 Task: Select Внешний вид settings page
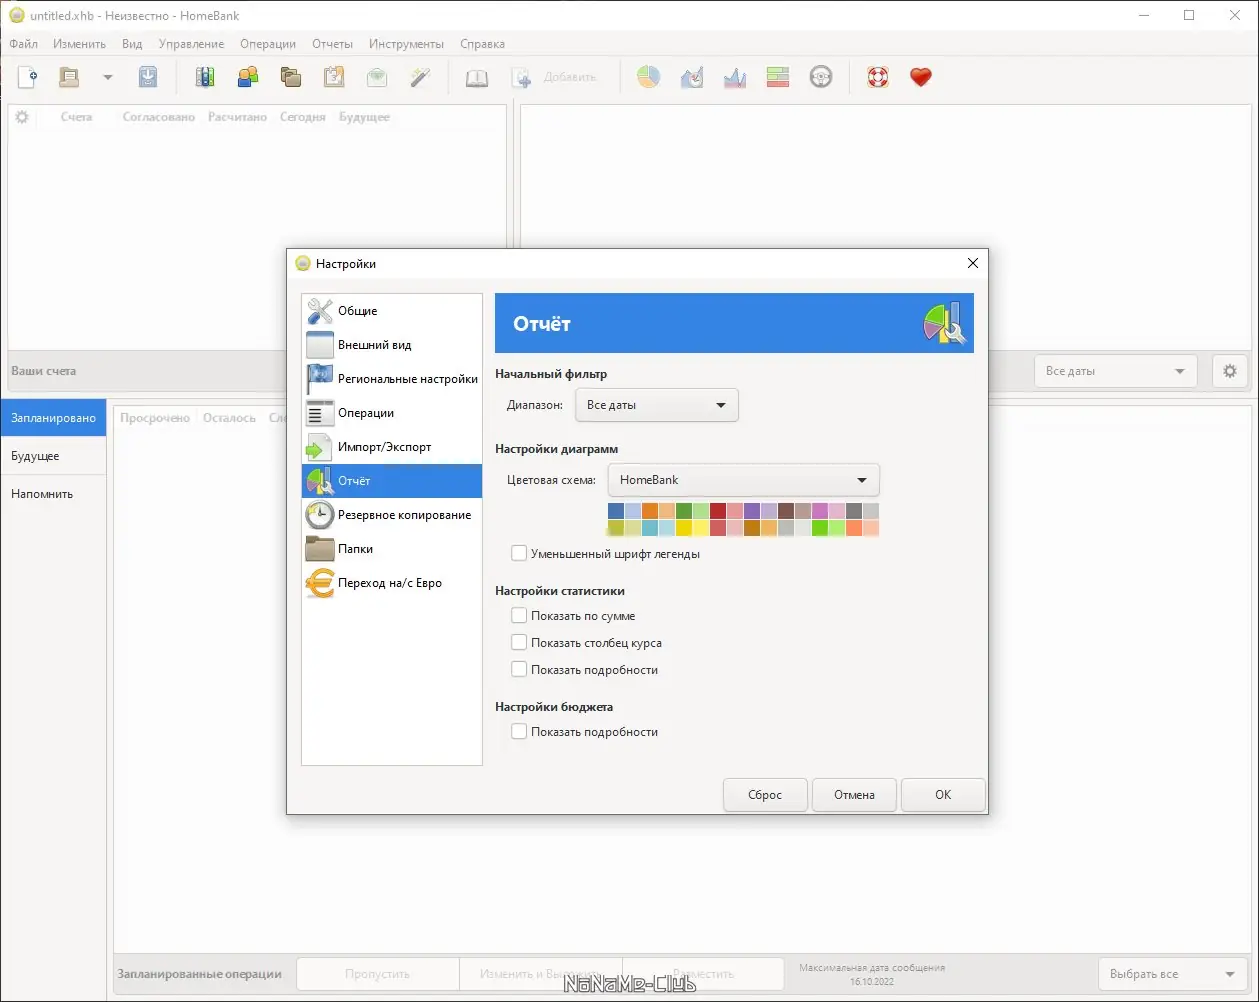click(x=392, y=345)
